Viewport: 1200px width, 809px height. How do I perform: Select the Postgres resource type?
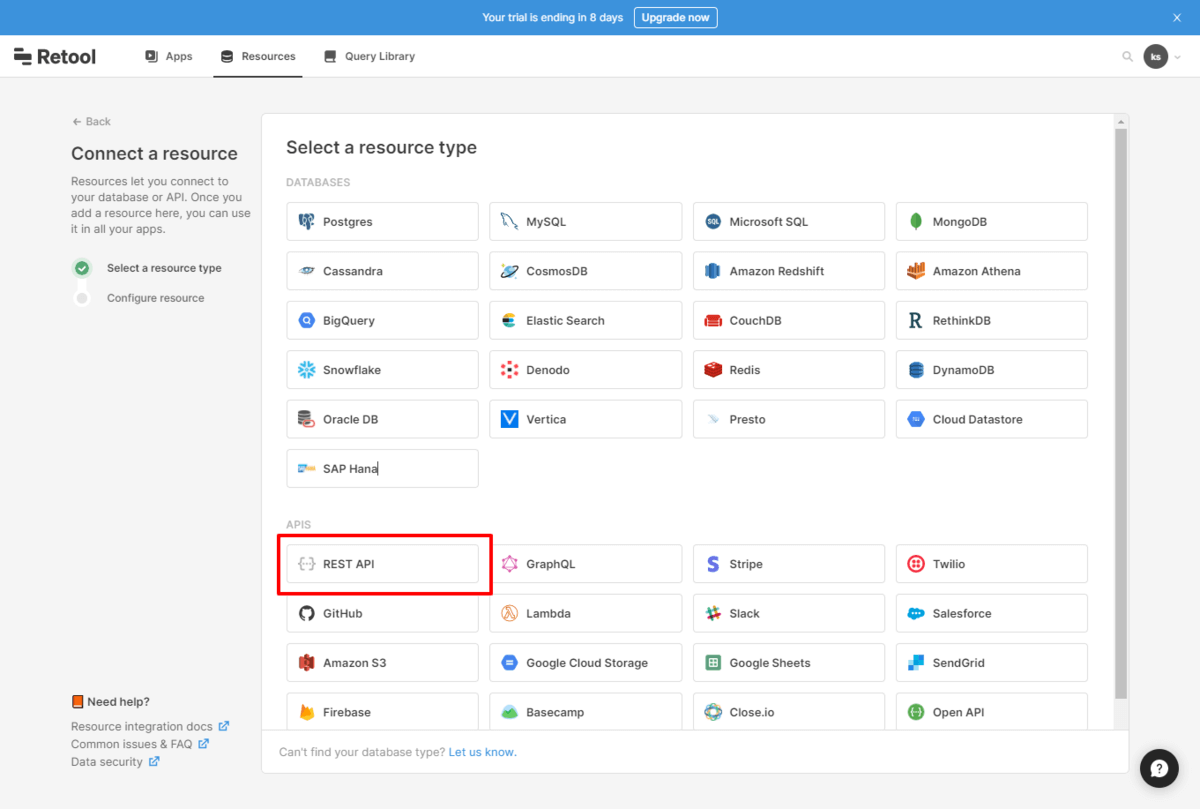coord(382,221)
